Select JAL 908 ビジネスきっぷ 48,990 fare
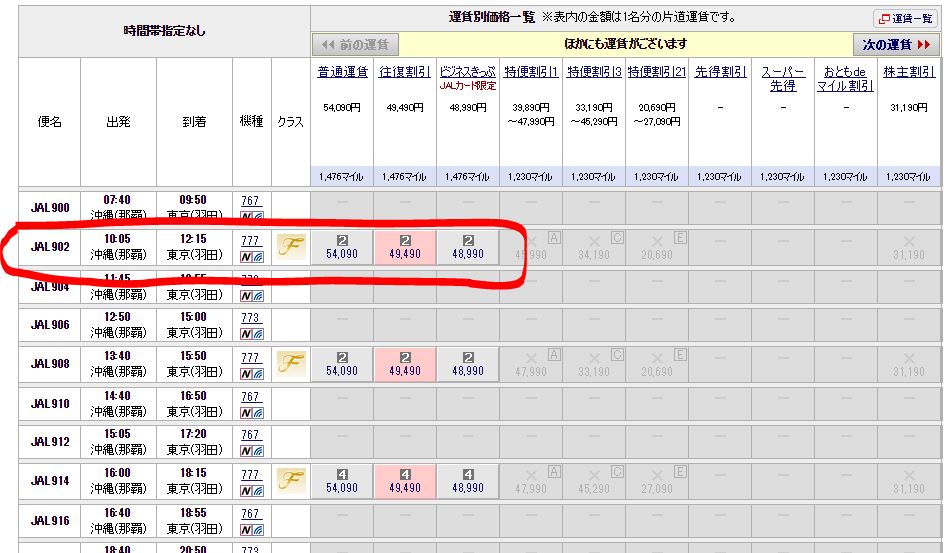Screen dimensions: 946x553 [468, 364]
